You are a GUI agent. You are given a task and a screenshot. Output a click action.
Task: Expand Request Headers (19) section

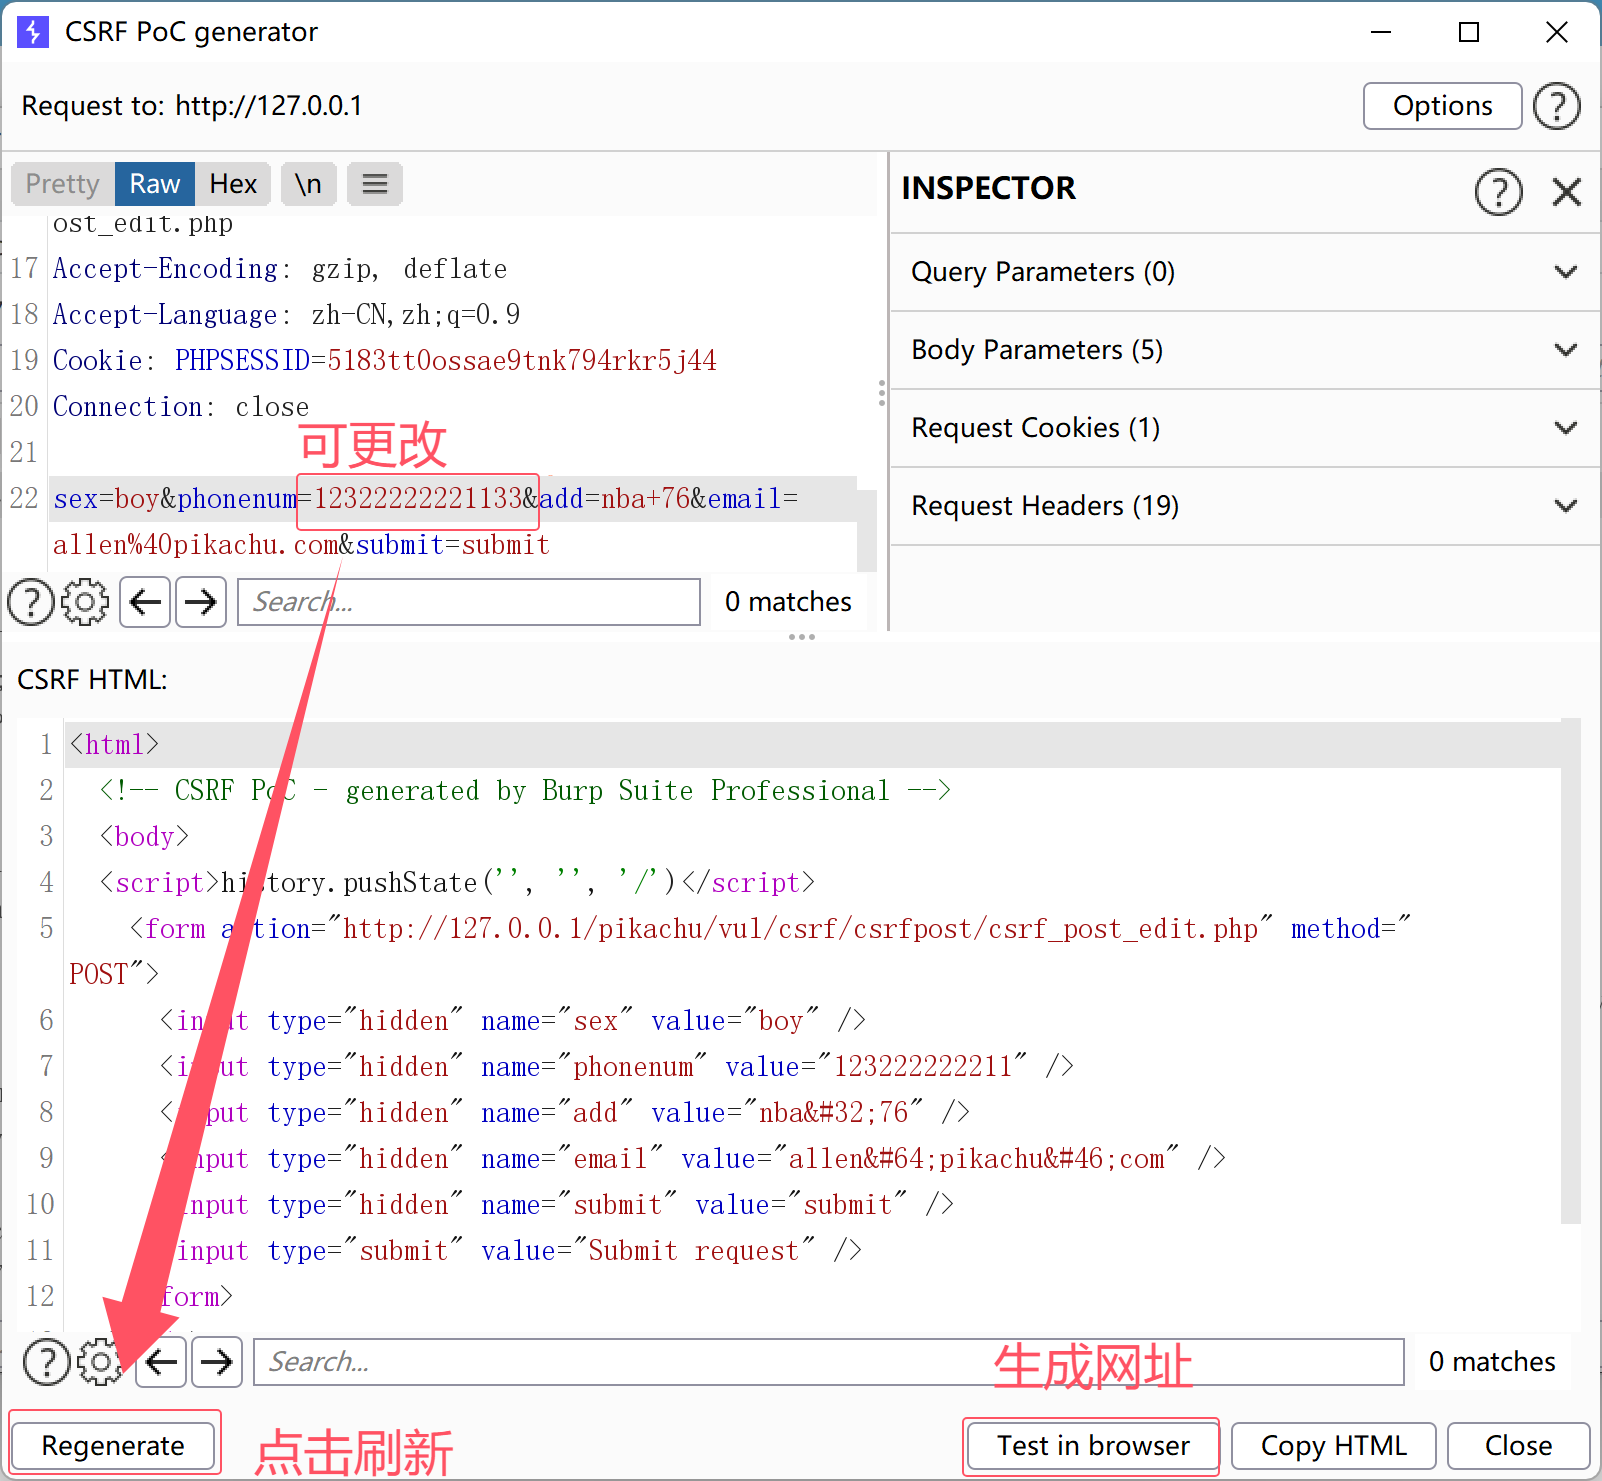1245,506
